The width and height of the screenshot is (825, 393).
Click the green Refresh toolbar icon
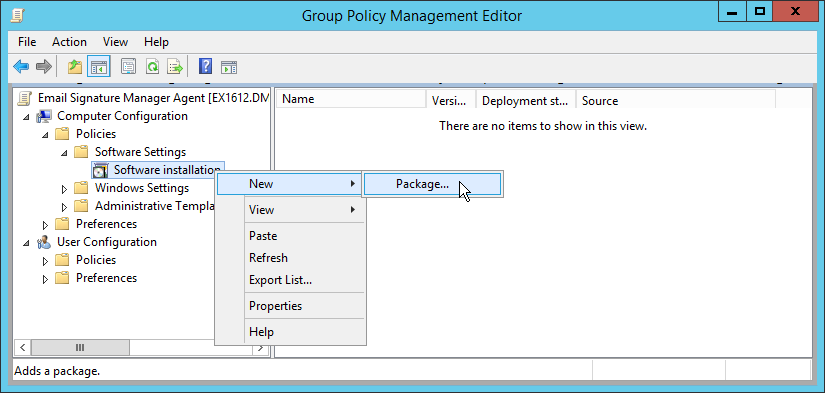152,67
